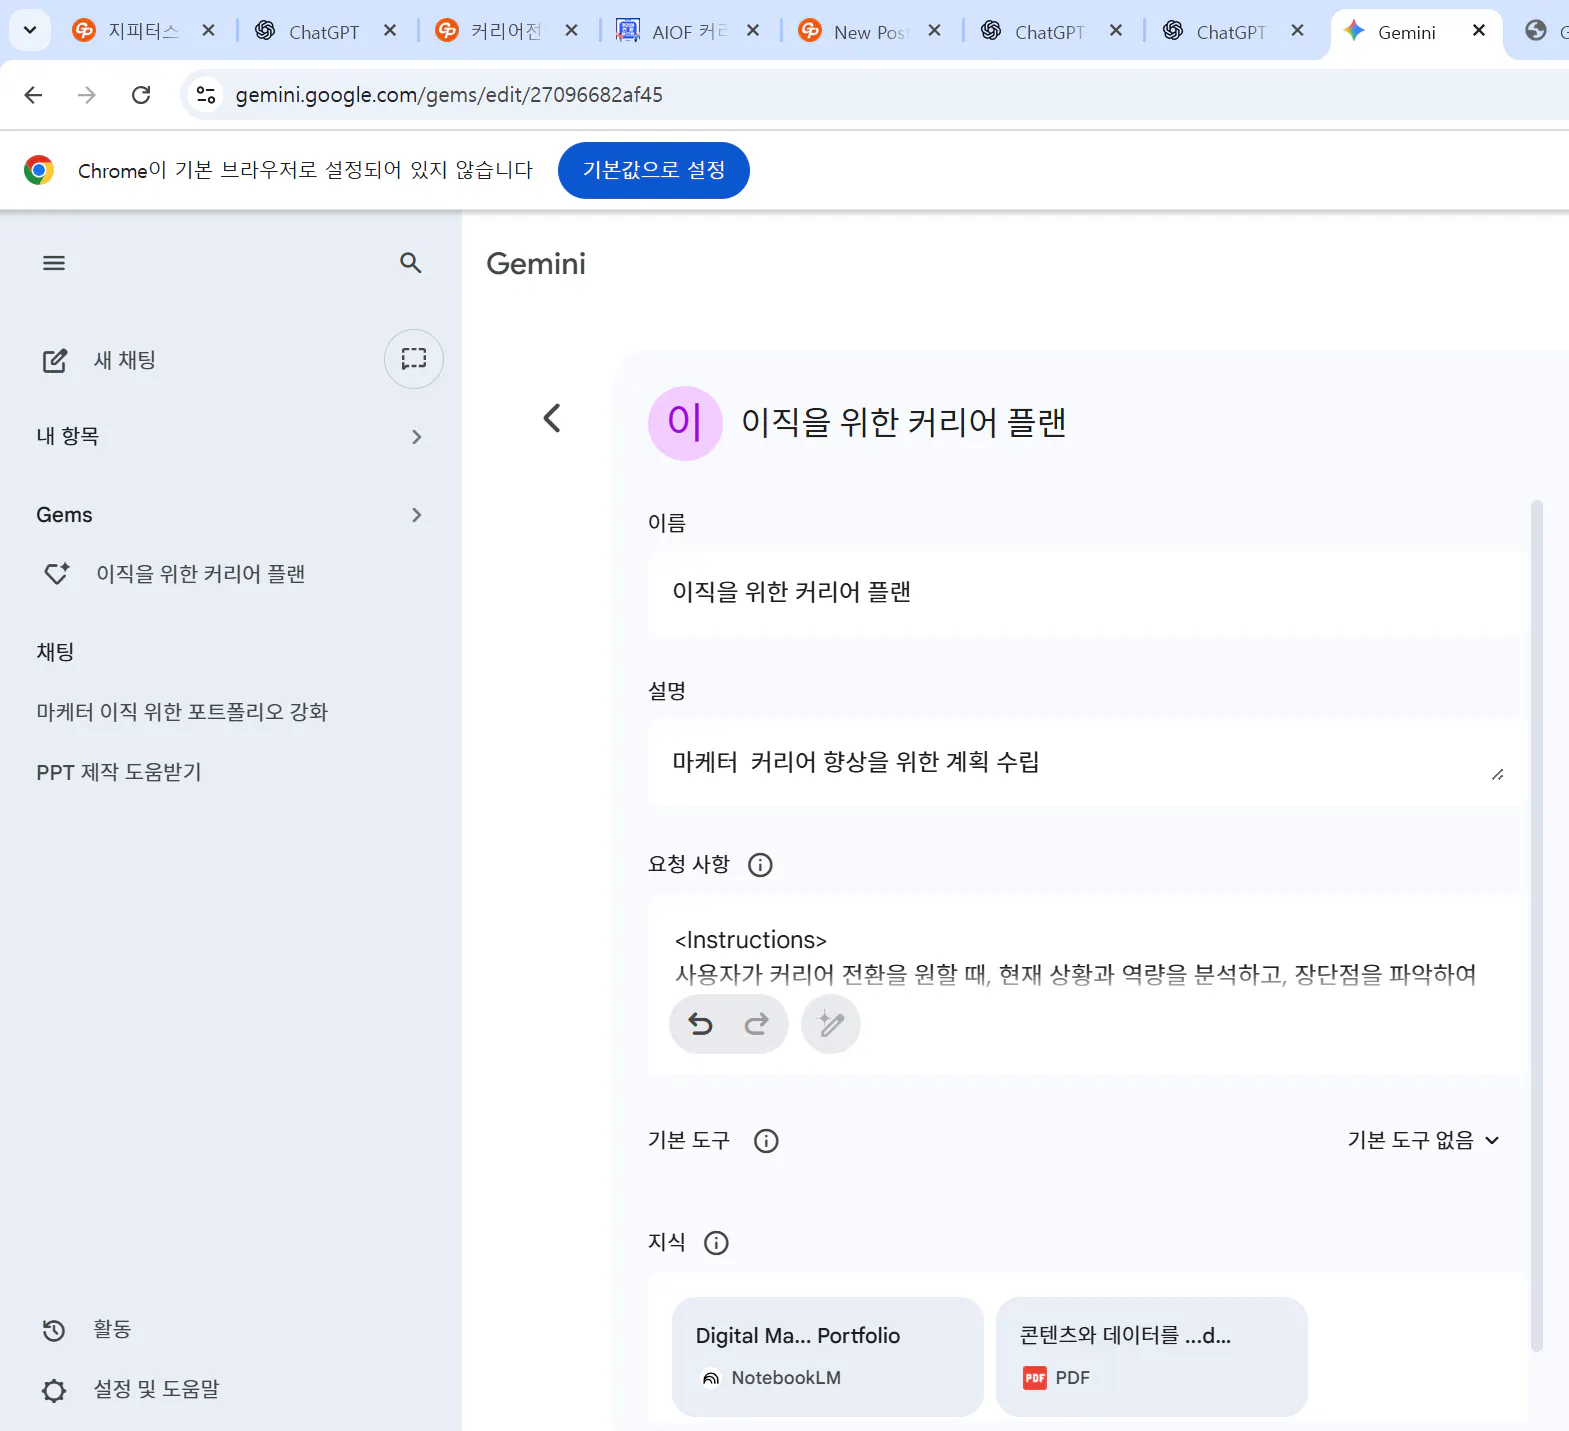Open chat PPT 제작 도움받기
The image size is (1569, 1431).
pyautogui.click(x=119, y=772)
